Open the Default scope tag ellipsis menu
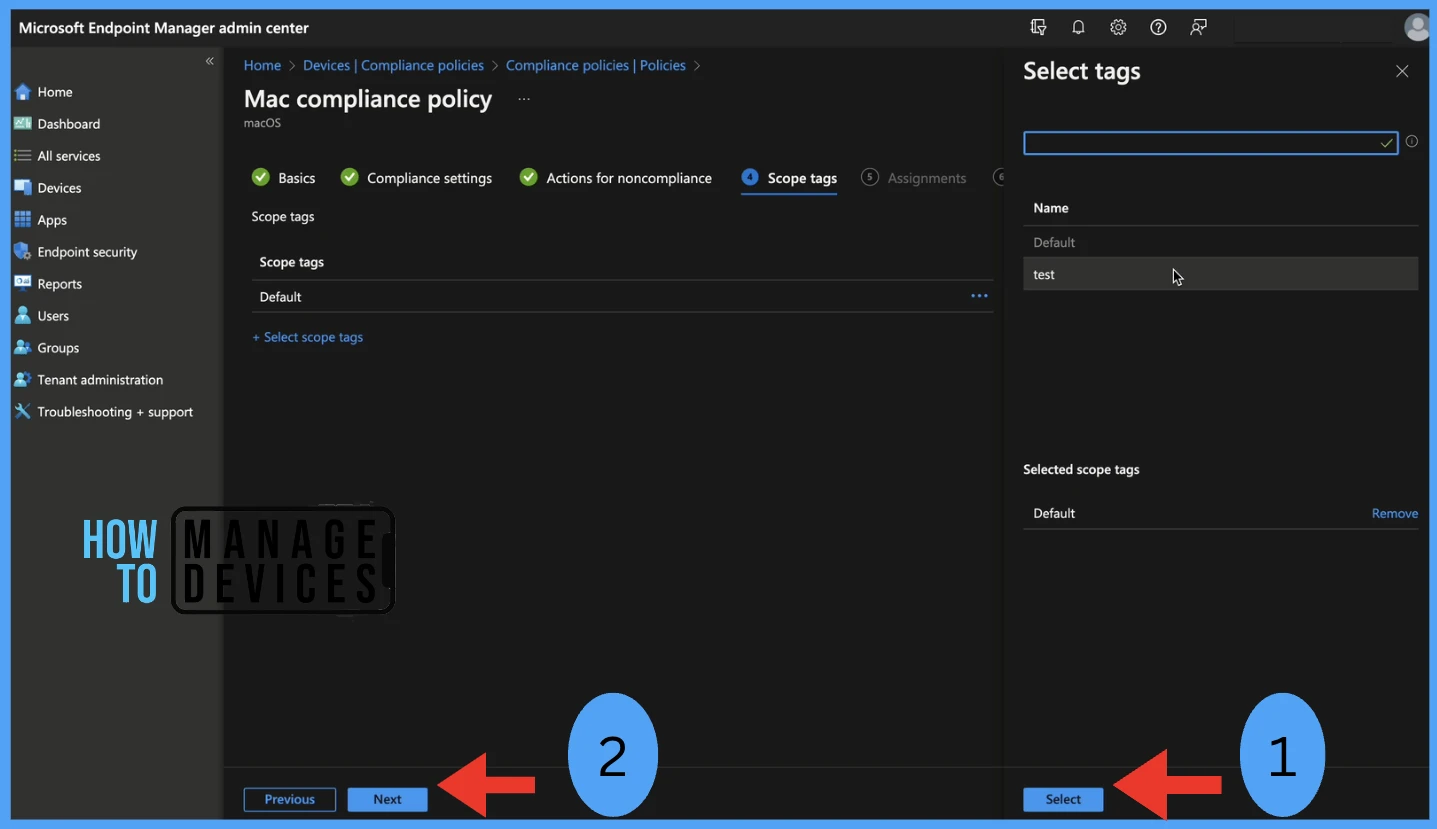This screenshot has width=1437, height=829. tap(979, 297)
